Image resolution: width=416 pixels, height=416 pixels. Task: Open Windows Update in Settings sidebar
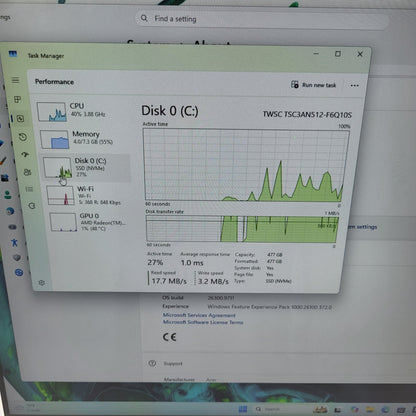pyautogui.click(x=19, y=273)
